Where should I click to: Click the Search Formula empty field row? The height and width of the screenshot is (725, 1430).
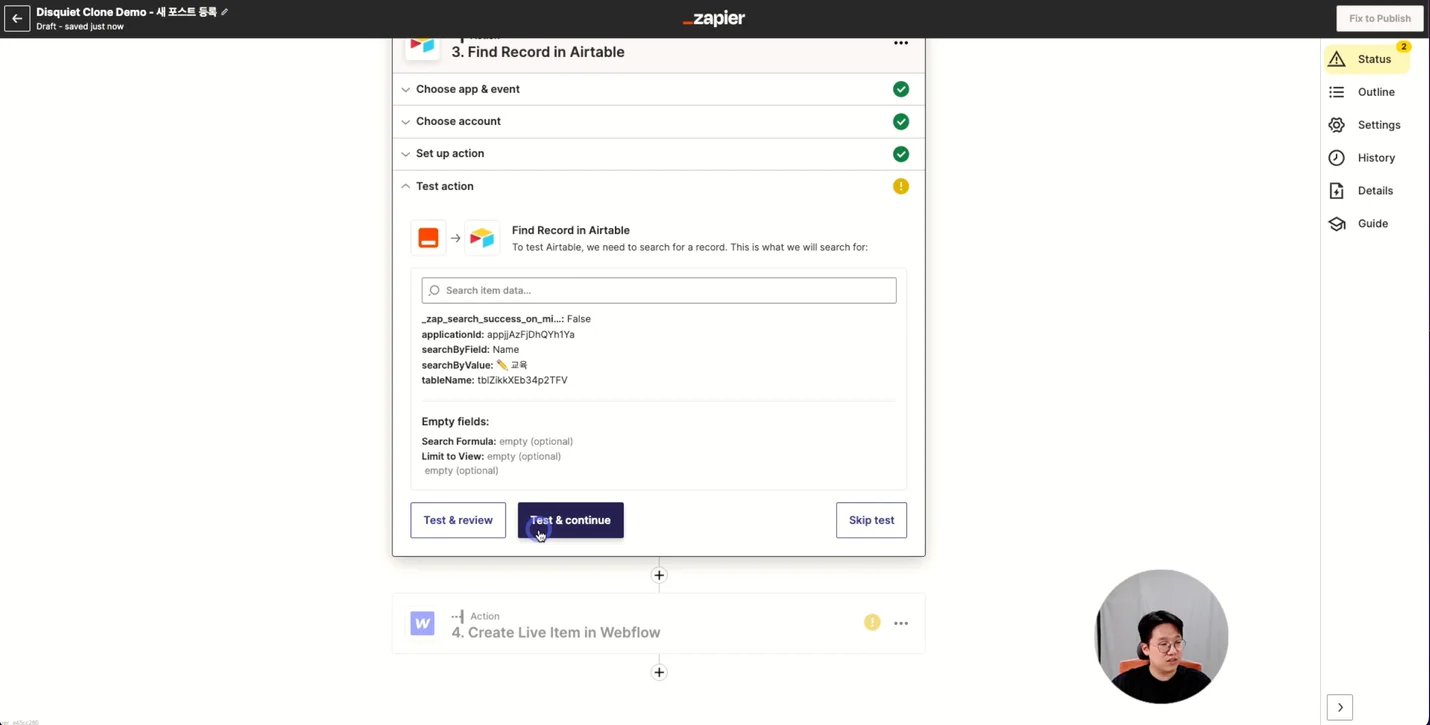pos(497,441)
